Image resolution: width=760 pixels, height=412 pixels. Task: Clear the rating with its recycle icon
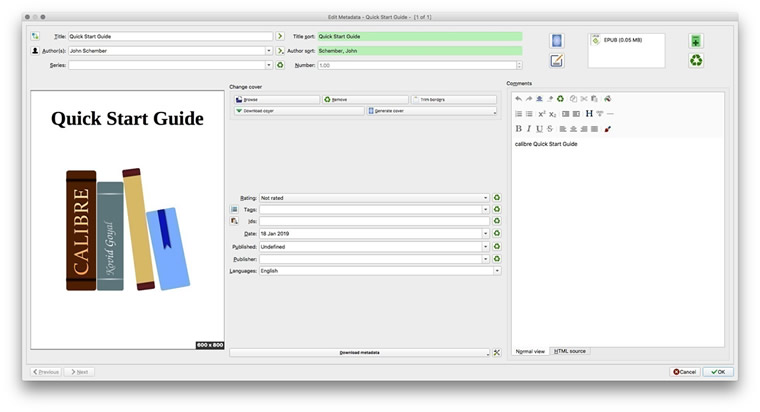496,198
